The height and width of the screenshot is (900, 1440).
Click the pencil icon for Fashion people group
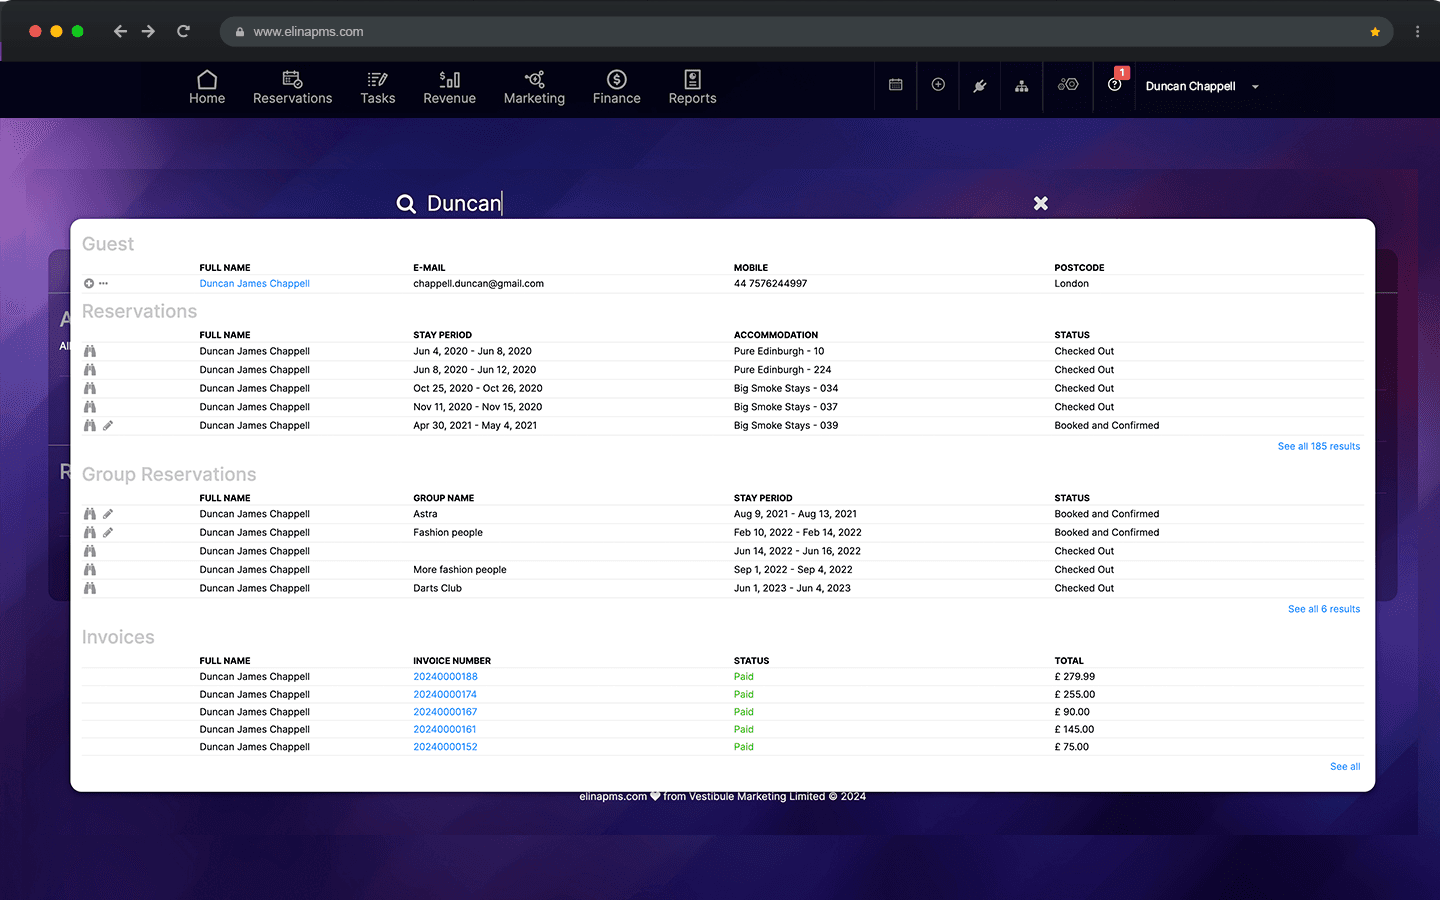108,533
